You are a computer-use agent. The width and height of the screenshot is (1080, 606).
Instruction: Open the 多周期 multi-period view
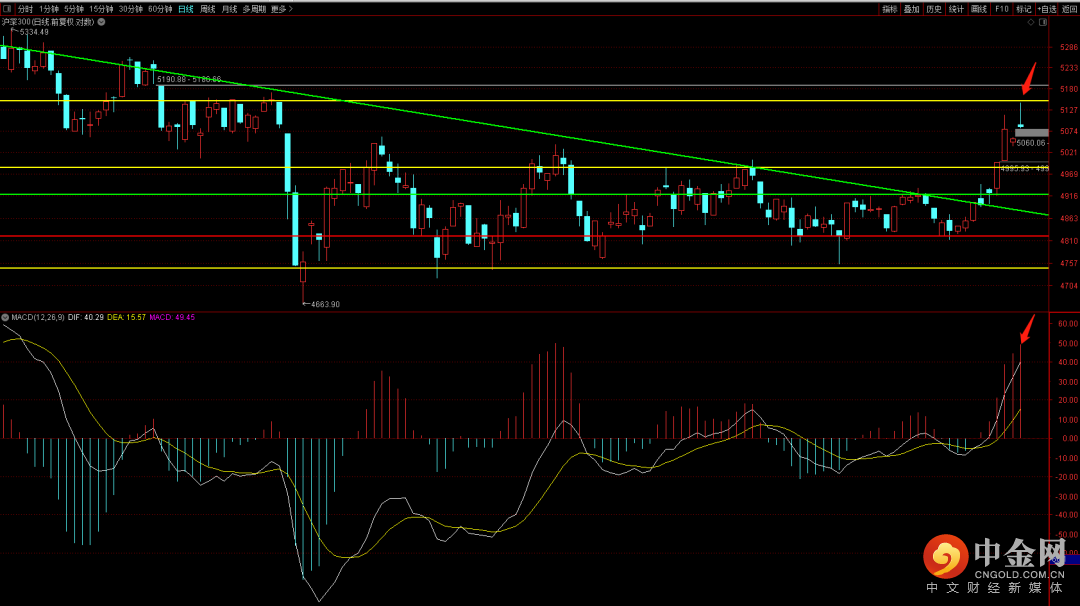point(254,9)
